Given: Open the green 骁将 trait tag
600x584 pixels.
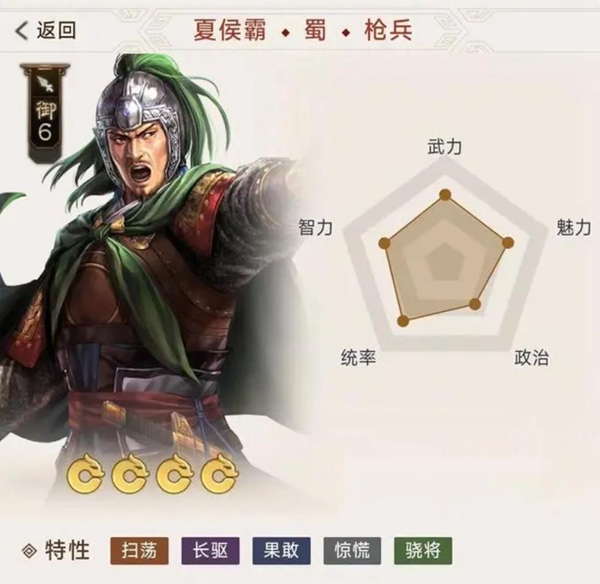Looking at the screenshot, I should click(423, 551).
